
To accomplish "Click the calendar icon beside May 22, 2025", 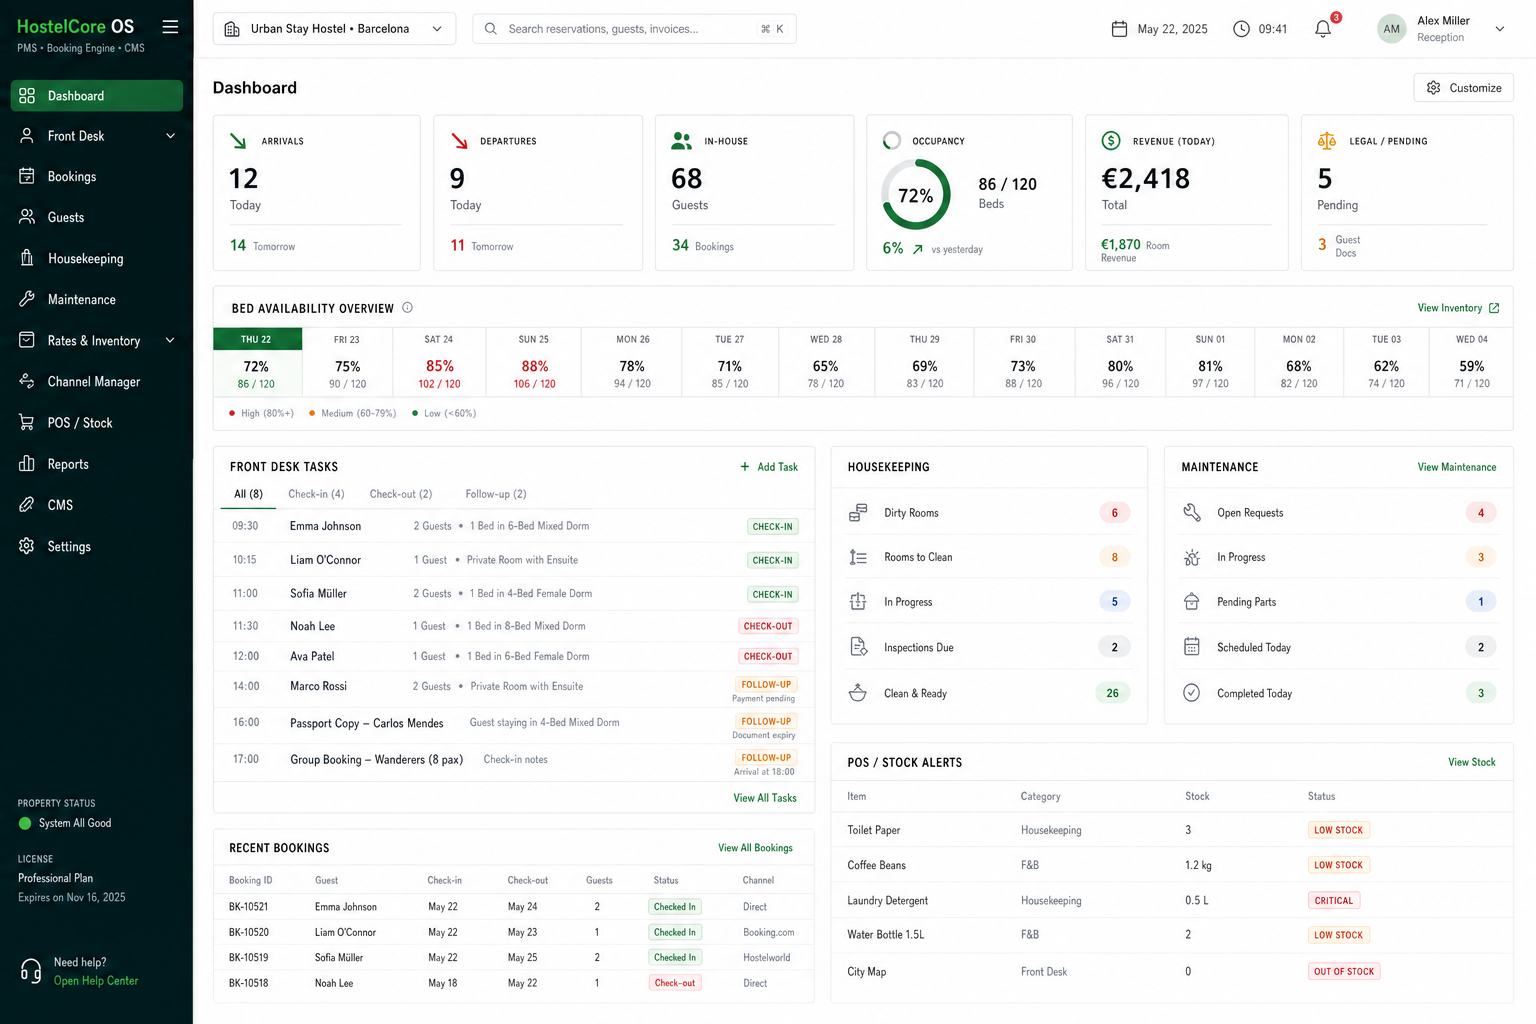I will 1119,29.
